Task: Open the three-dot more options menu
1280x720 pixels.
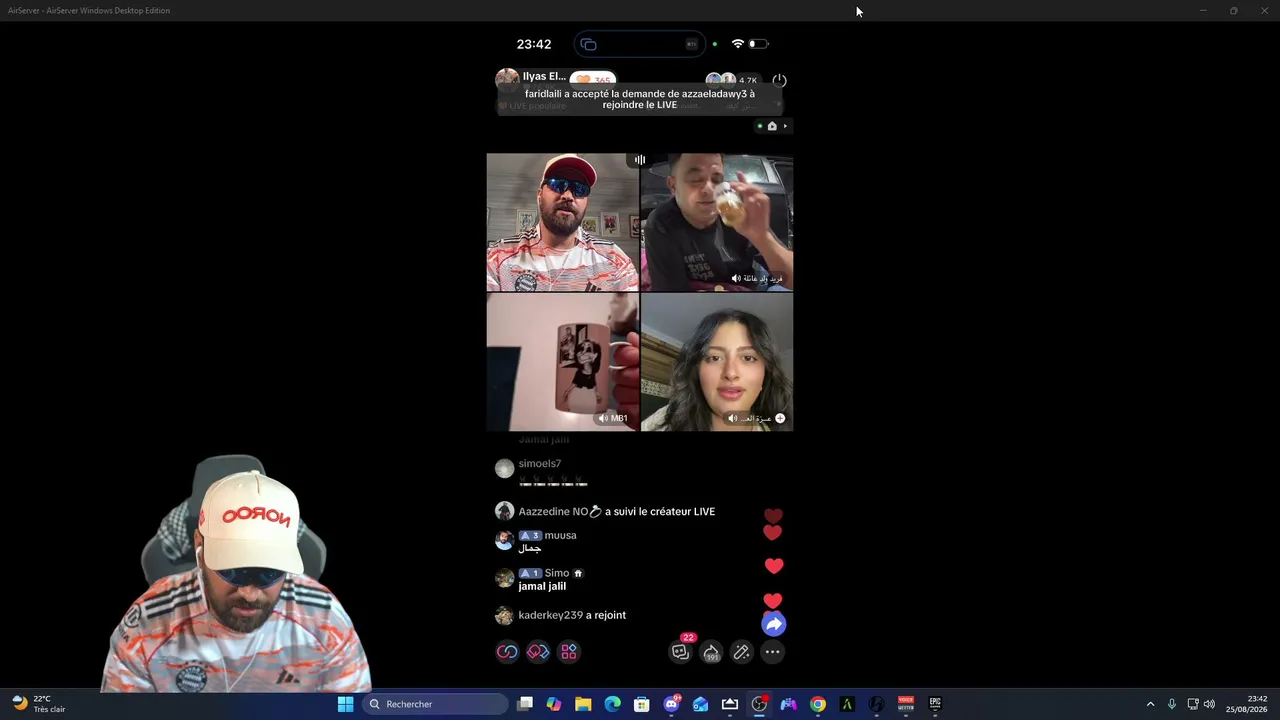Action: tap(772, 652)
